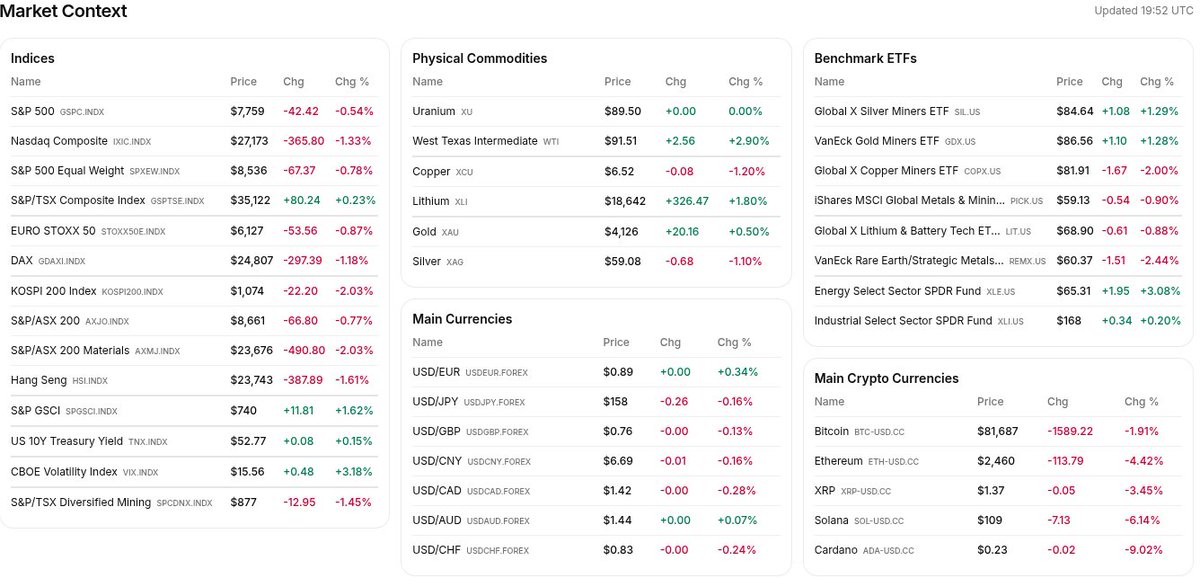Click the Benchmark ETFs panel heading

[x=866, y=58]
